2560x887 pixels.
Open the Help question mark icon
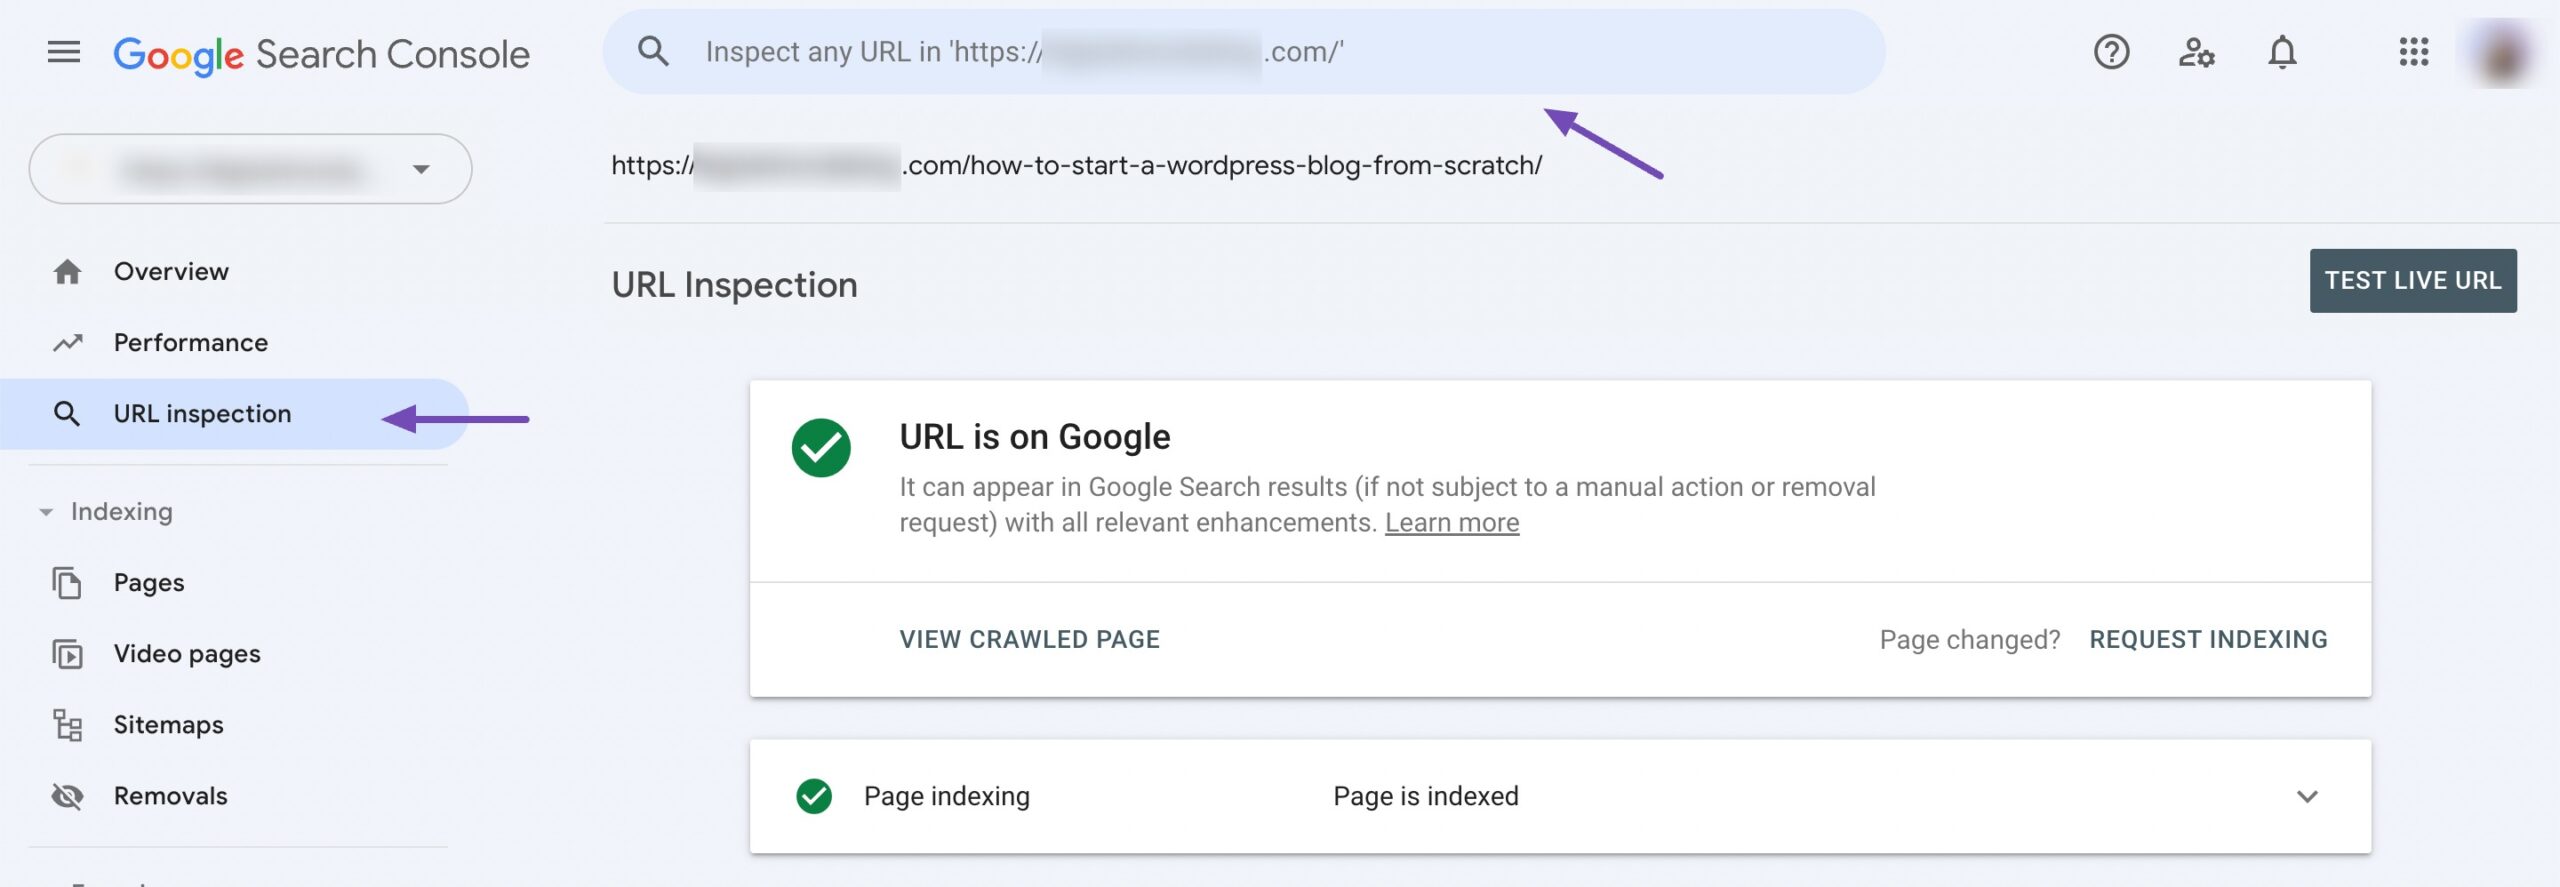pos(2111,52)
